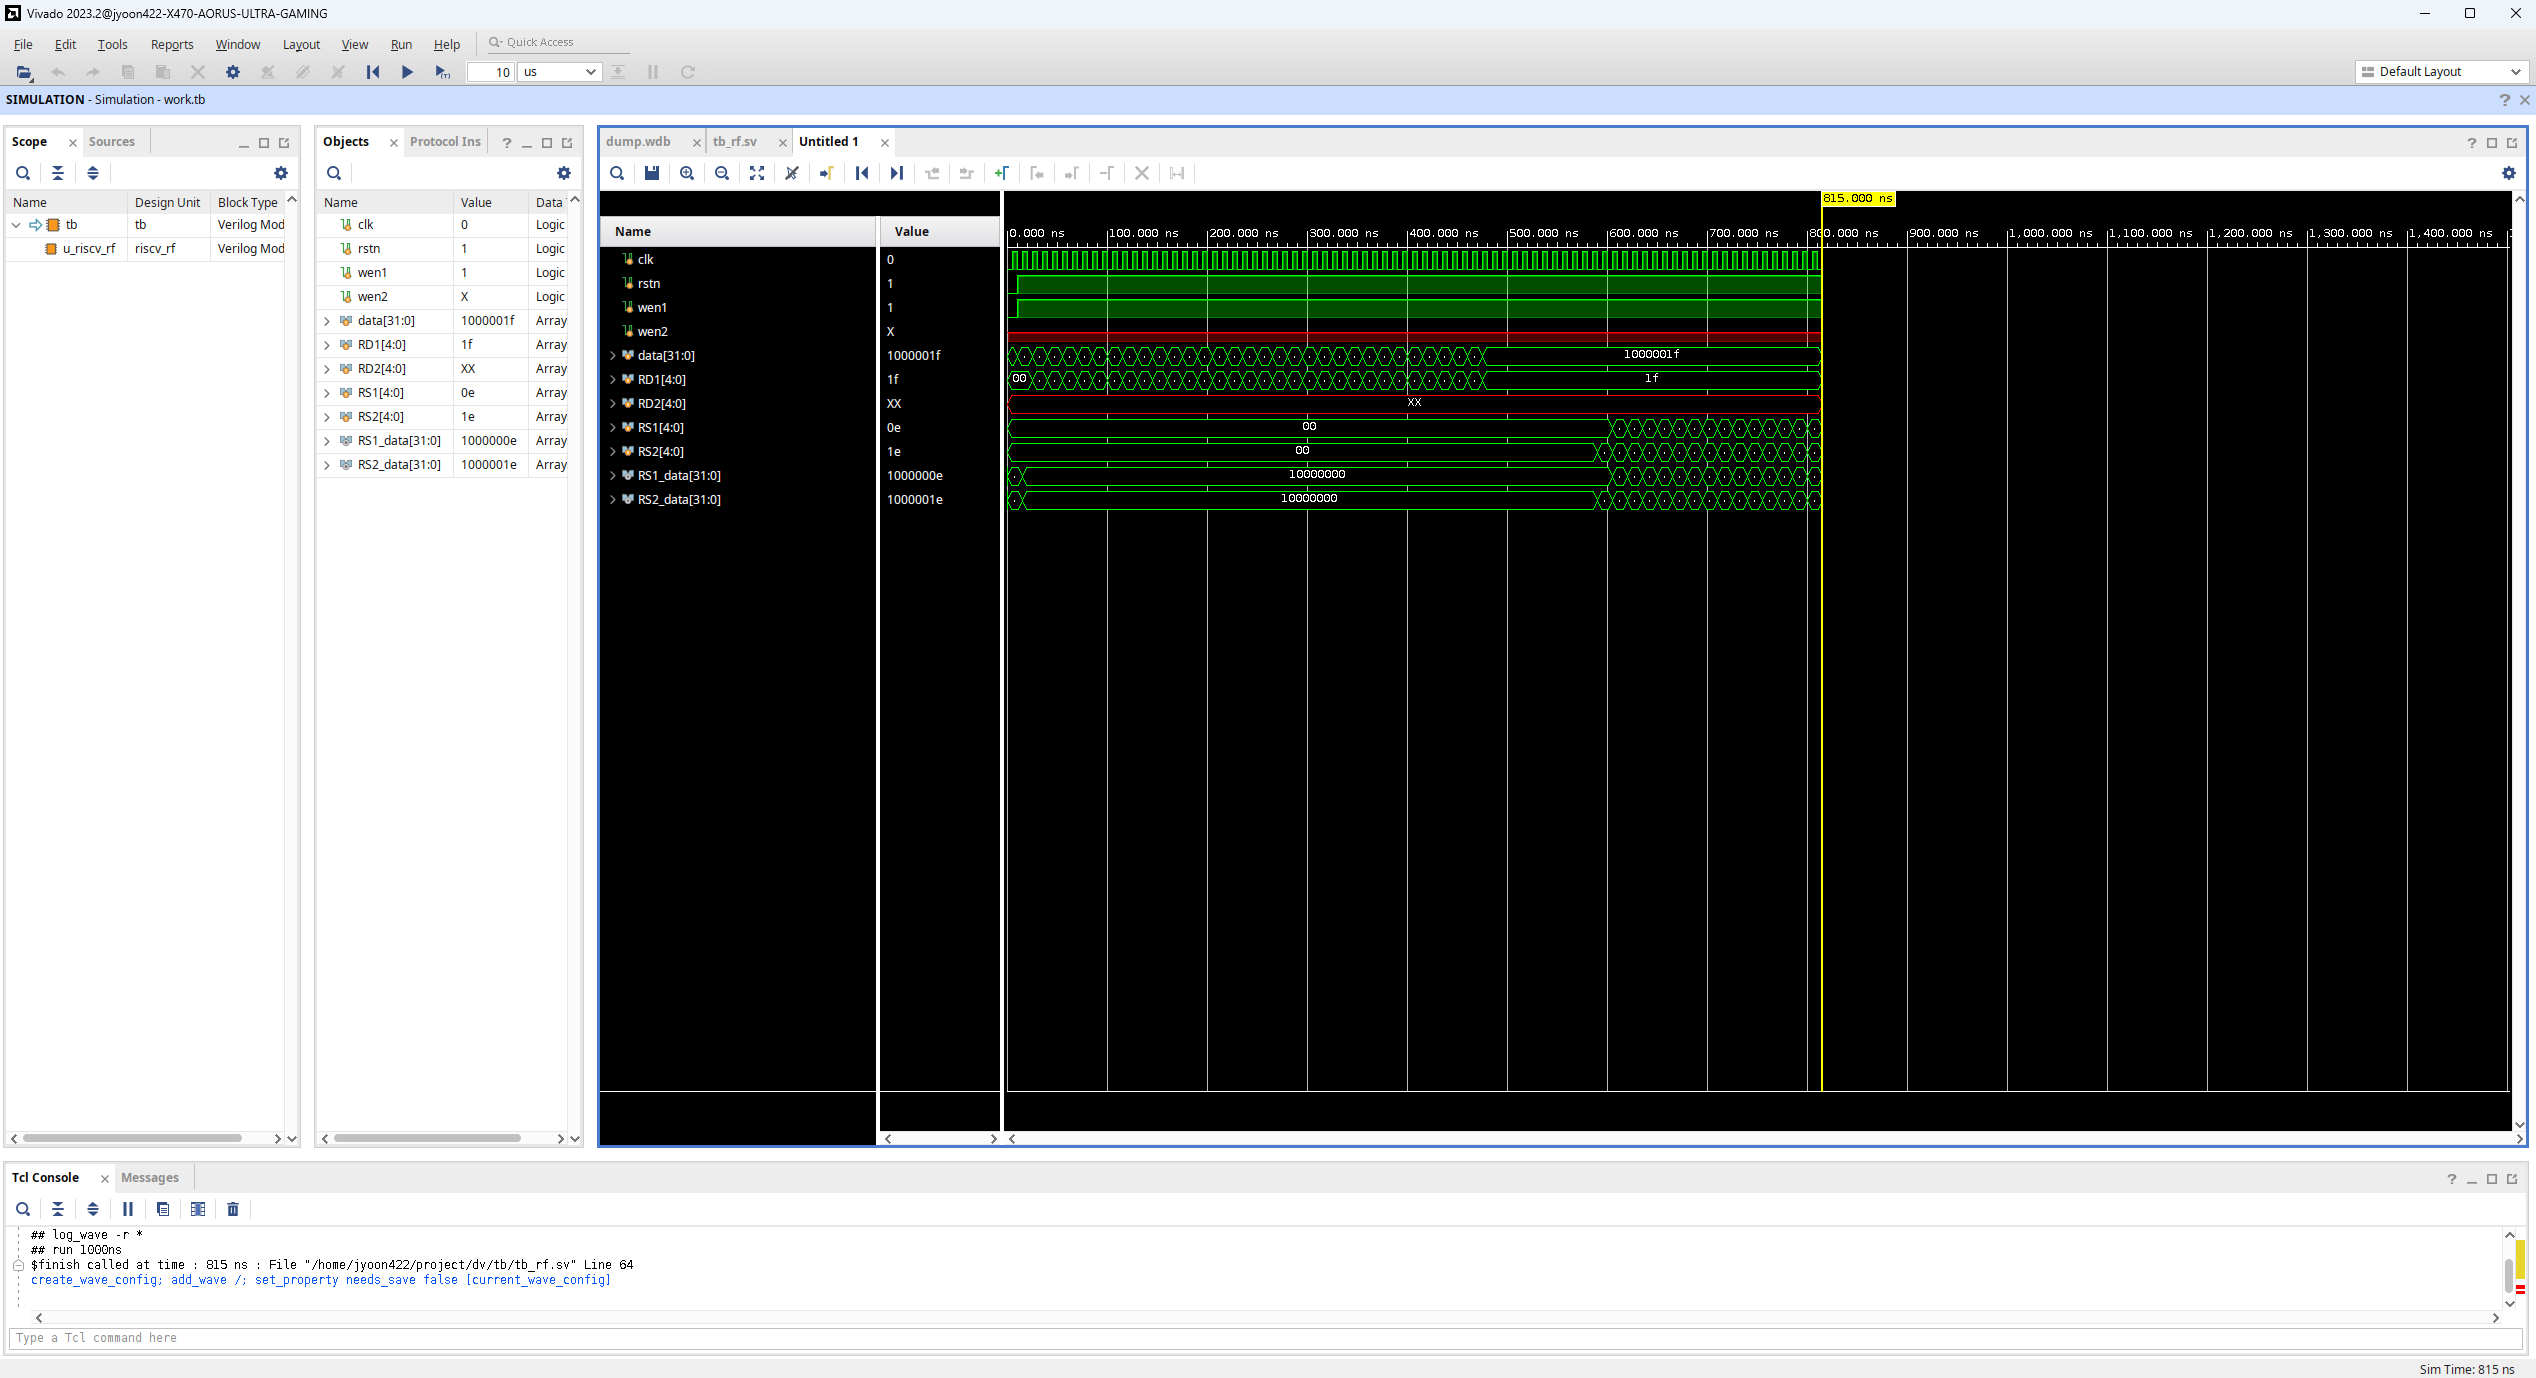Go to the waveform time start

(862, 173)
